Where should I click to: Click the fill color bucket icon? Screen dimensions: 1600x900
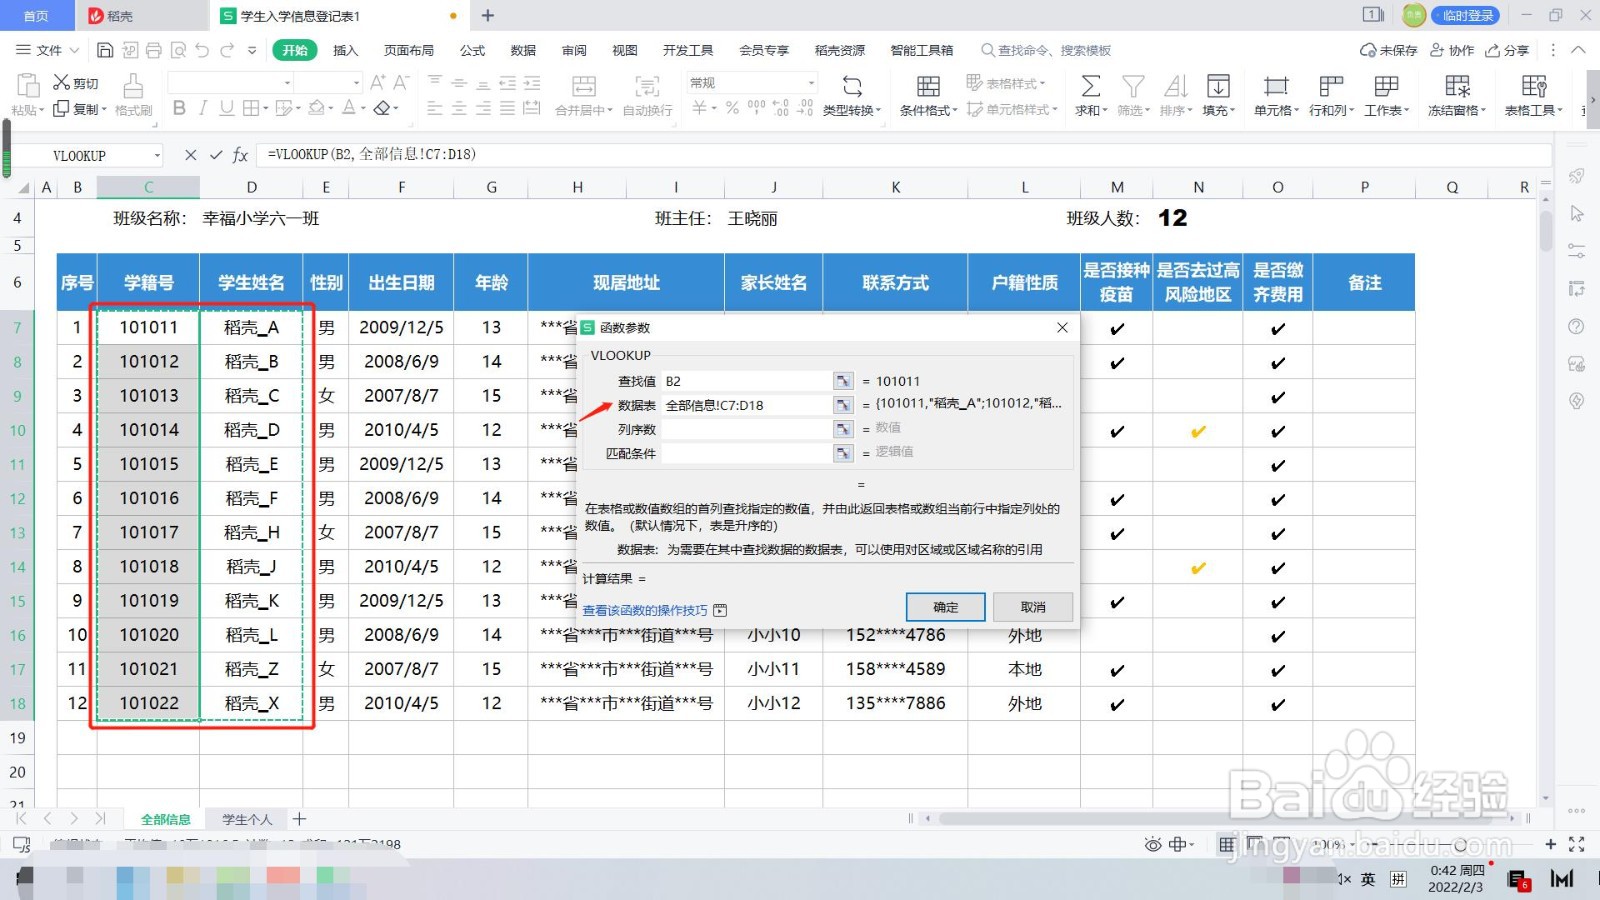click(x=316, y=108)
